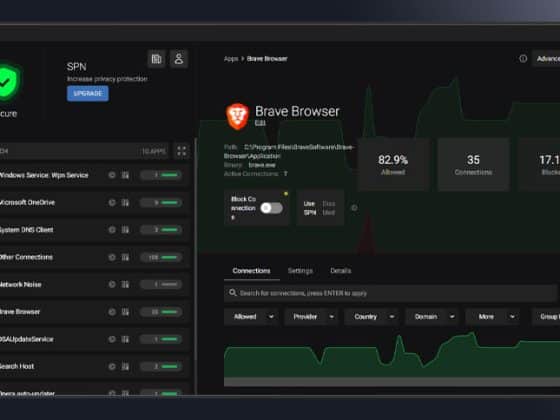Click the info icon beside Use SPN
The height and width of the screenshot is (420, 560).
coord(354,208)
